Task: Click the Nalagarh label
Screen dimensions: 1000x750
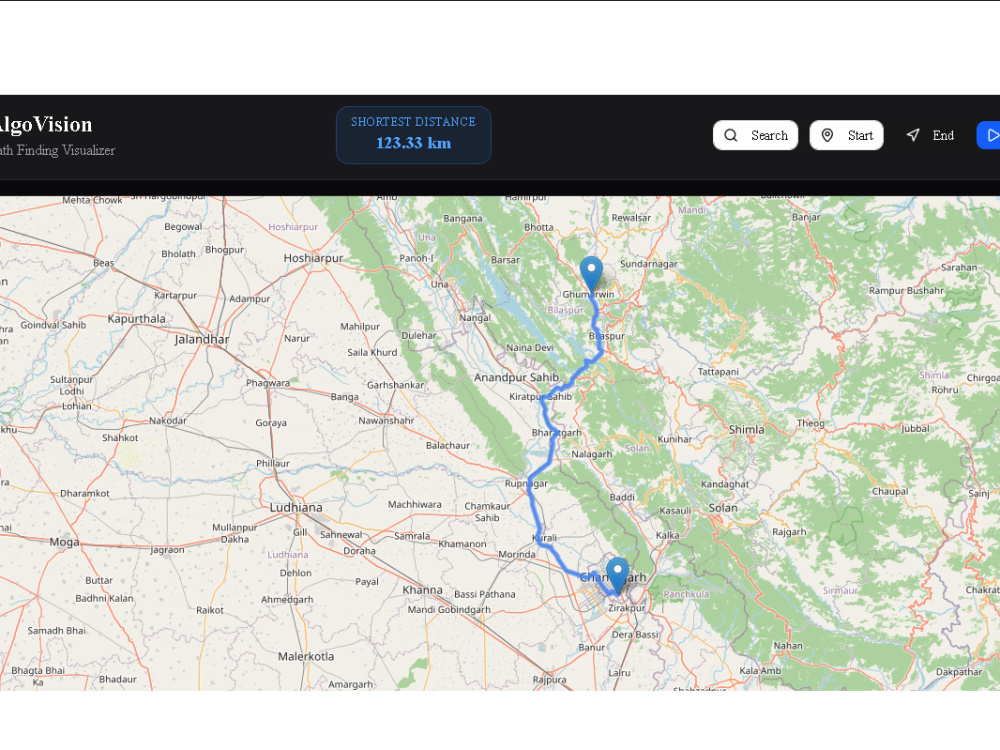Action: [x=591, y=454]
